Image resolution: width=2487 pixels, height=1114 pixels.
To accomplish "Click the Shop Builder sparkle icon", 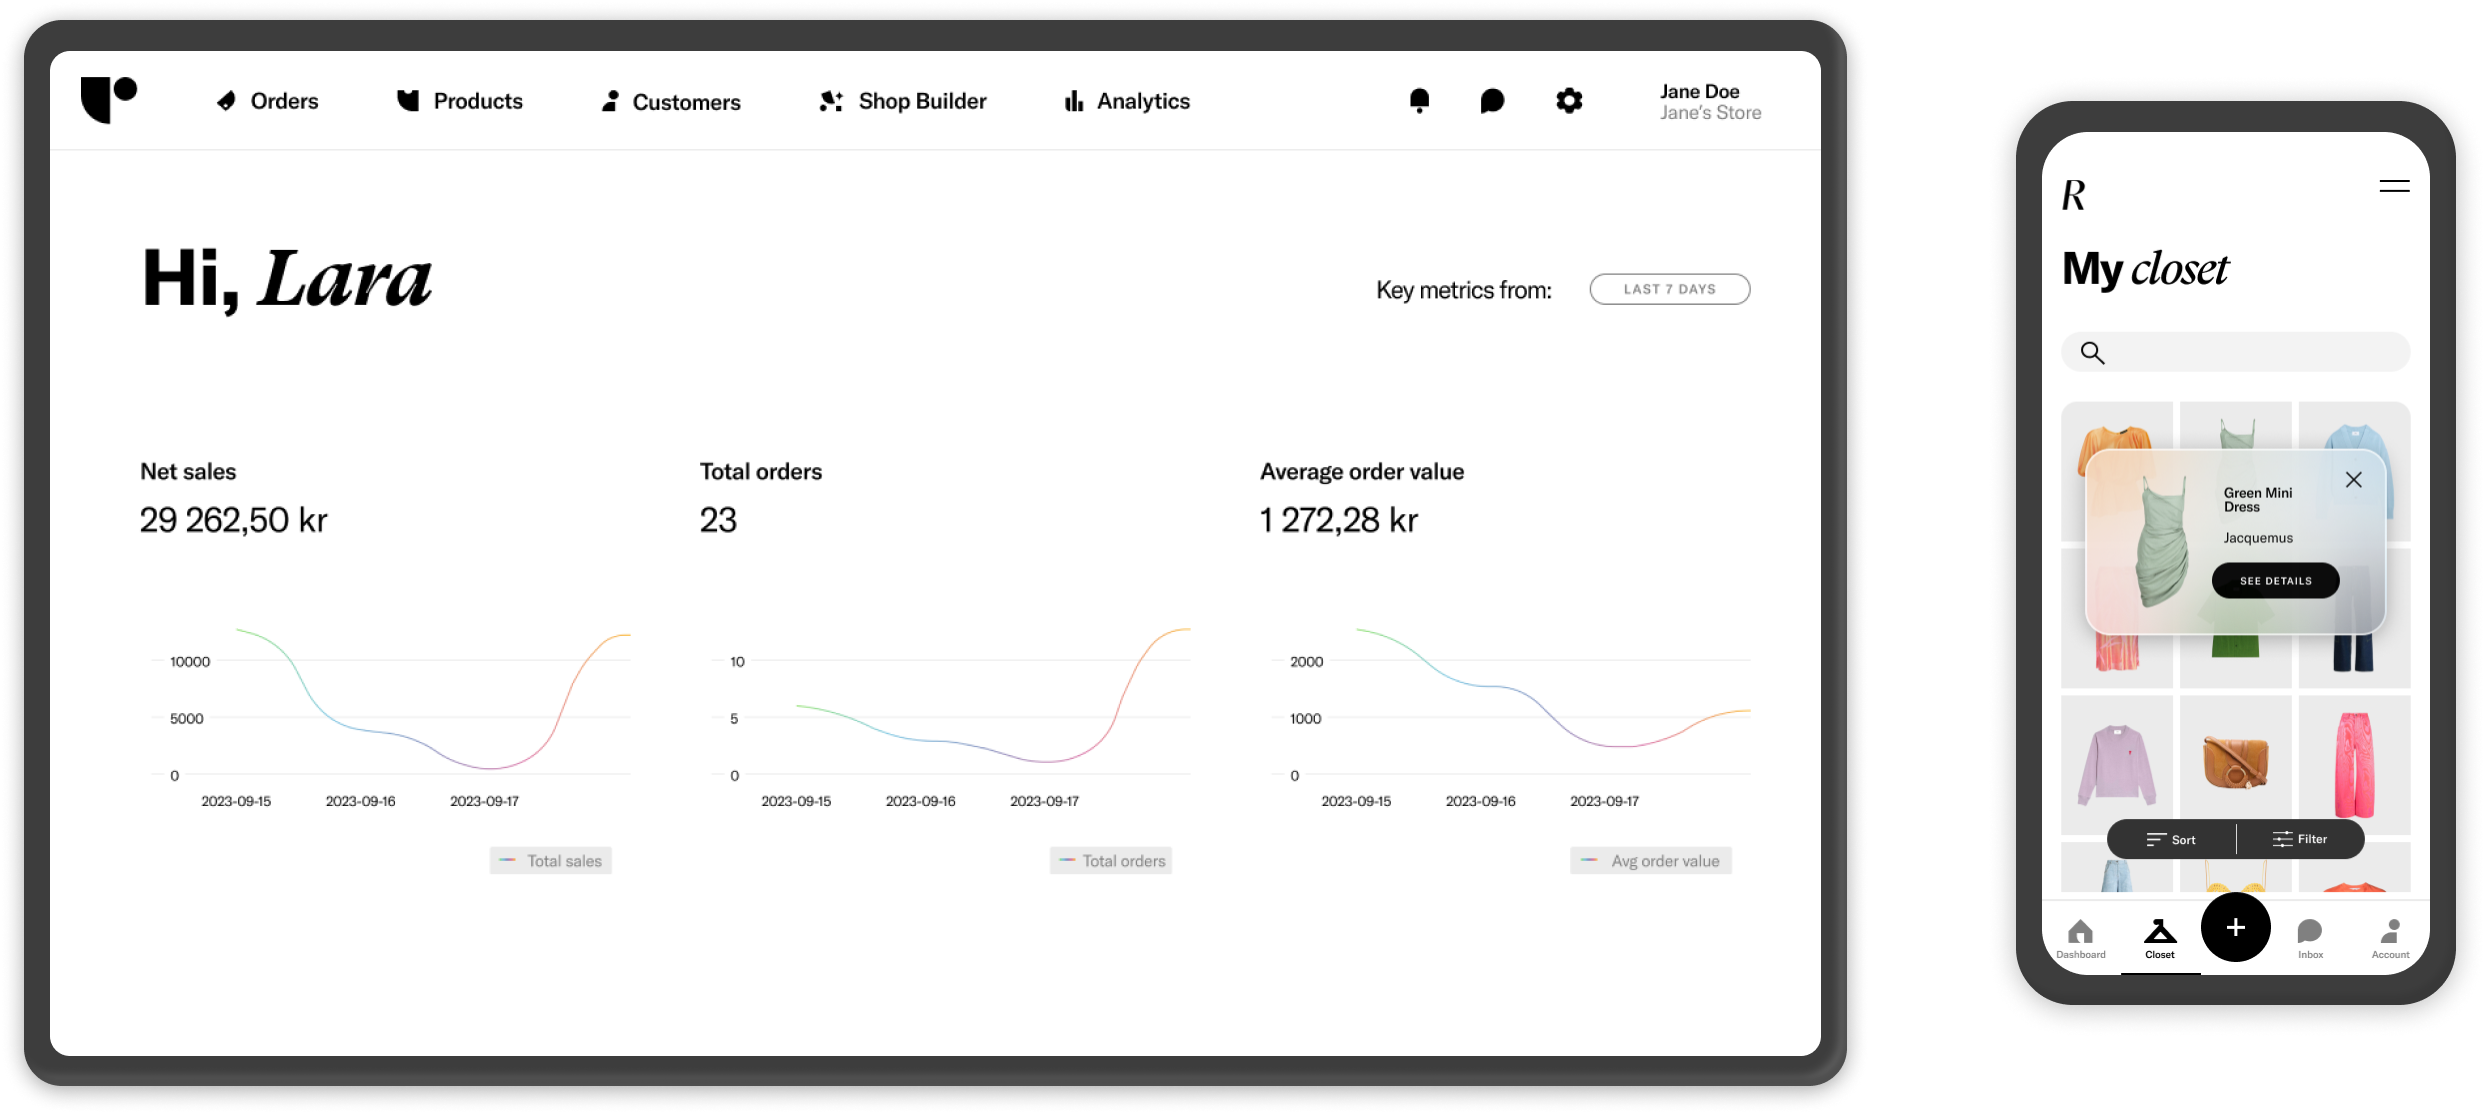I will [x=831, y=101].
